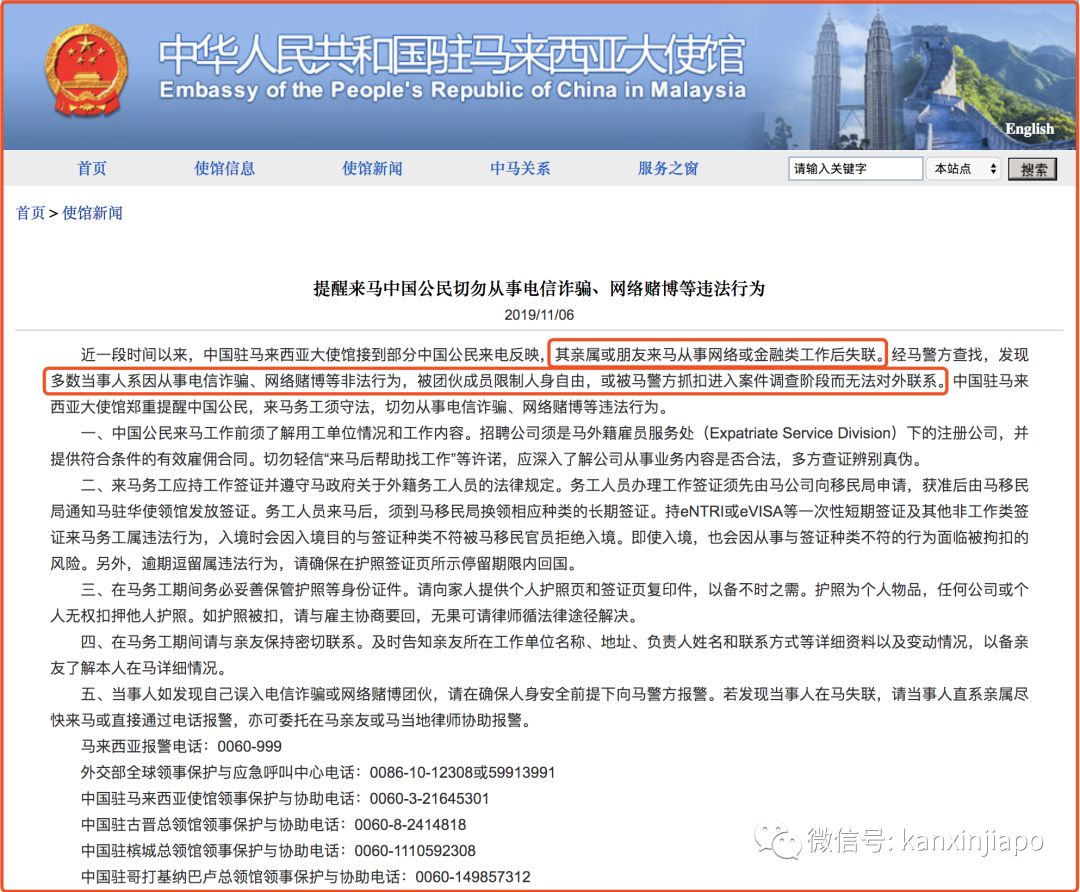1080x892 pixels.
Task: Select the English language link
Action: click(x=1030, y=129)
